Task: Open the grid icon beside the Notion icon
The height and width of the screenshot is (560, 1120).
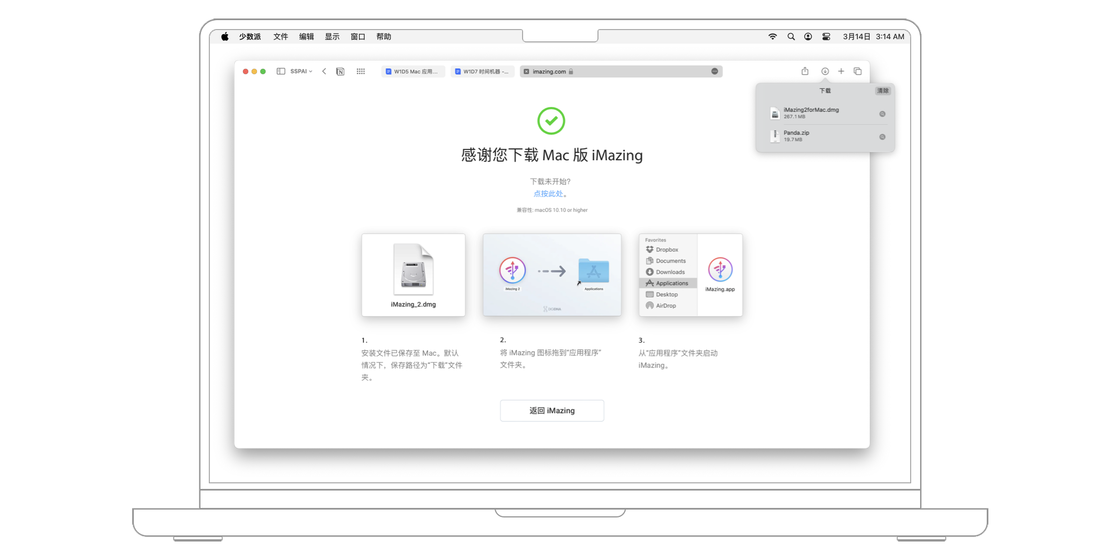Action: [x=361, y=71]
